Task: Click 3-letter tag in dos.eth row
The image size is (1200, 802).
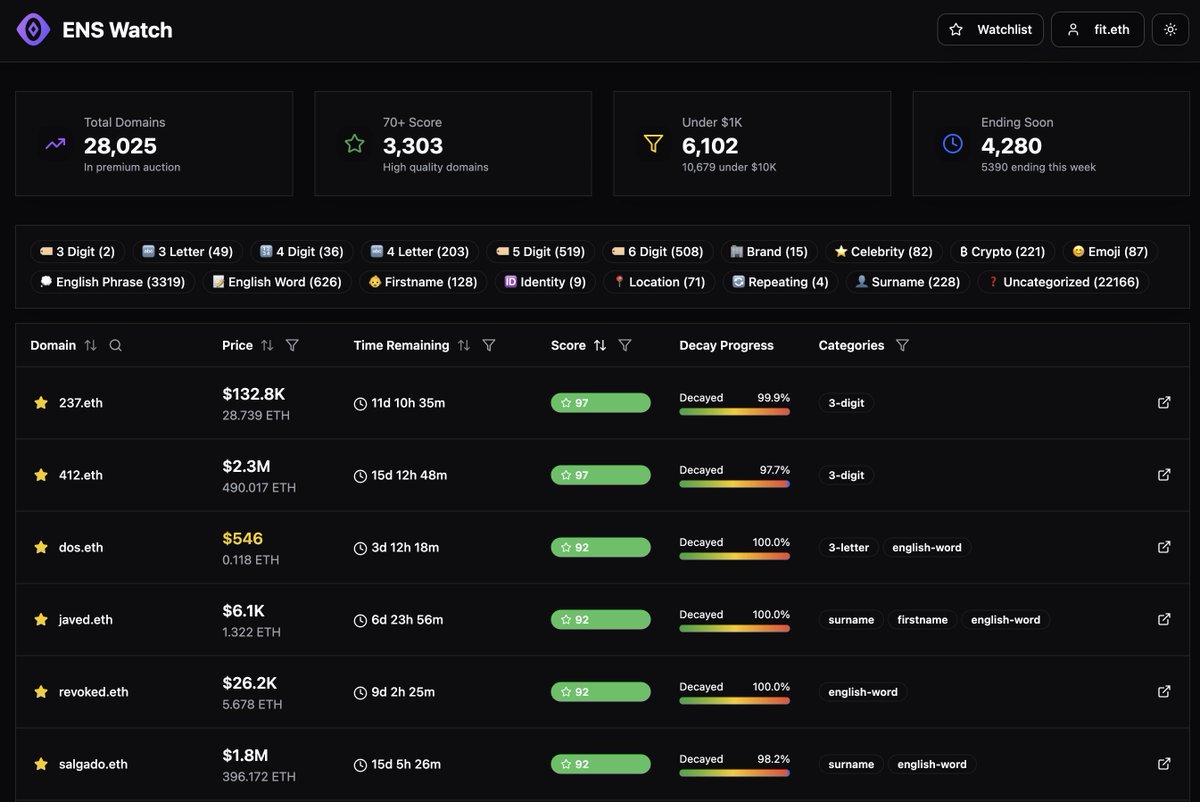Action: (848, 547)
